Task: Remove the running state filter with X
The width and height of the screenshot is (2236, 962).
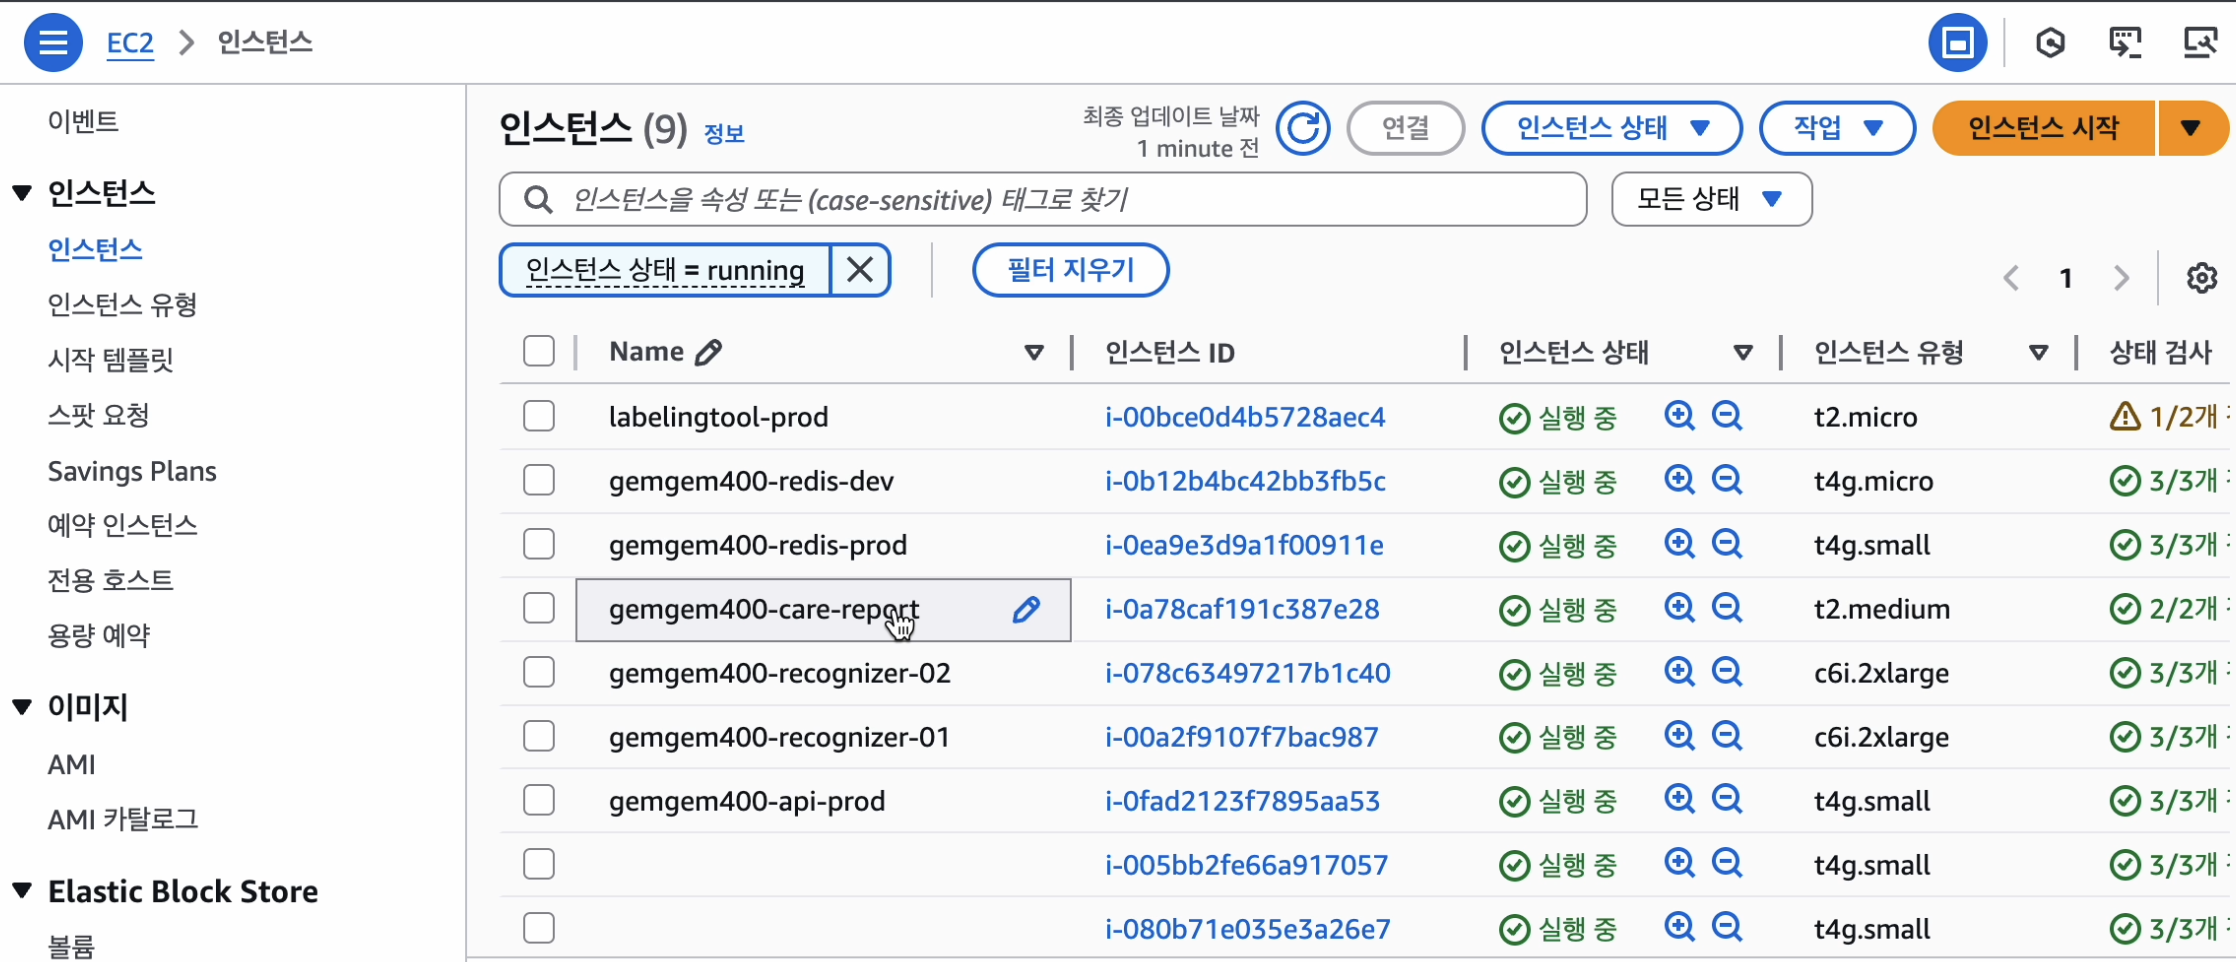Action: (x=860, y=270)
